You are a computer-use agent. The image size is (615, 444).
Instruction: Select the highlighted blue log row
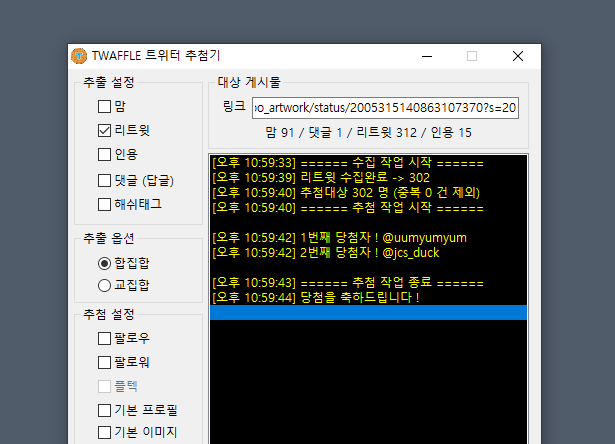[x=368, y=313]
